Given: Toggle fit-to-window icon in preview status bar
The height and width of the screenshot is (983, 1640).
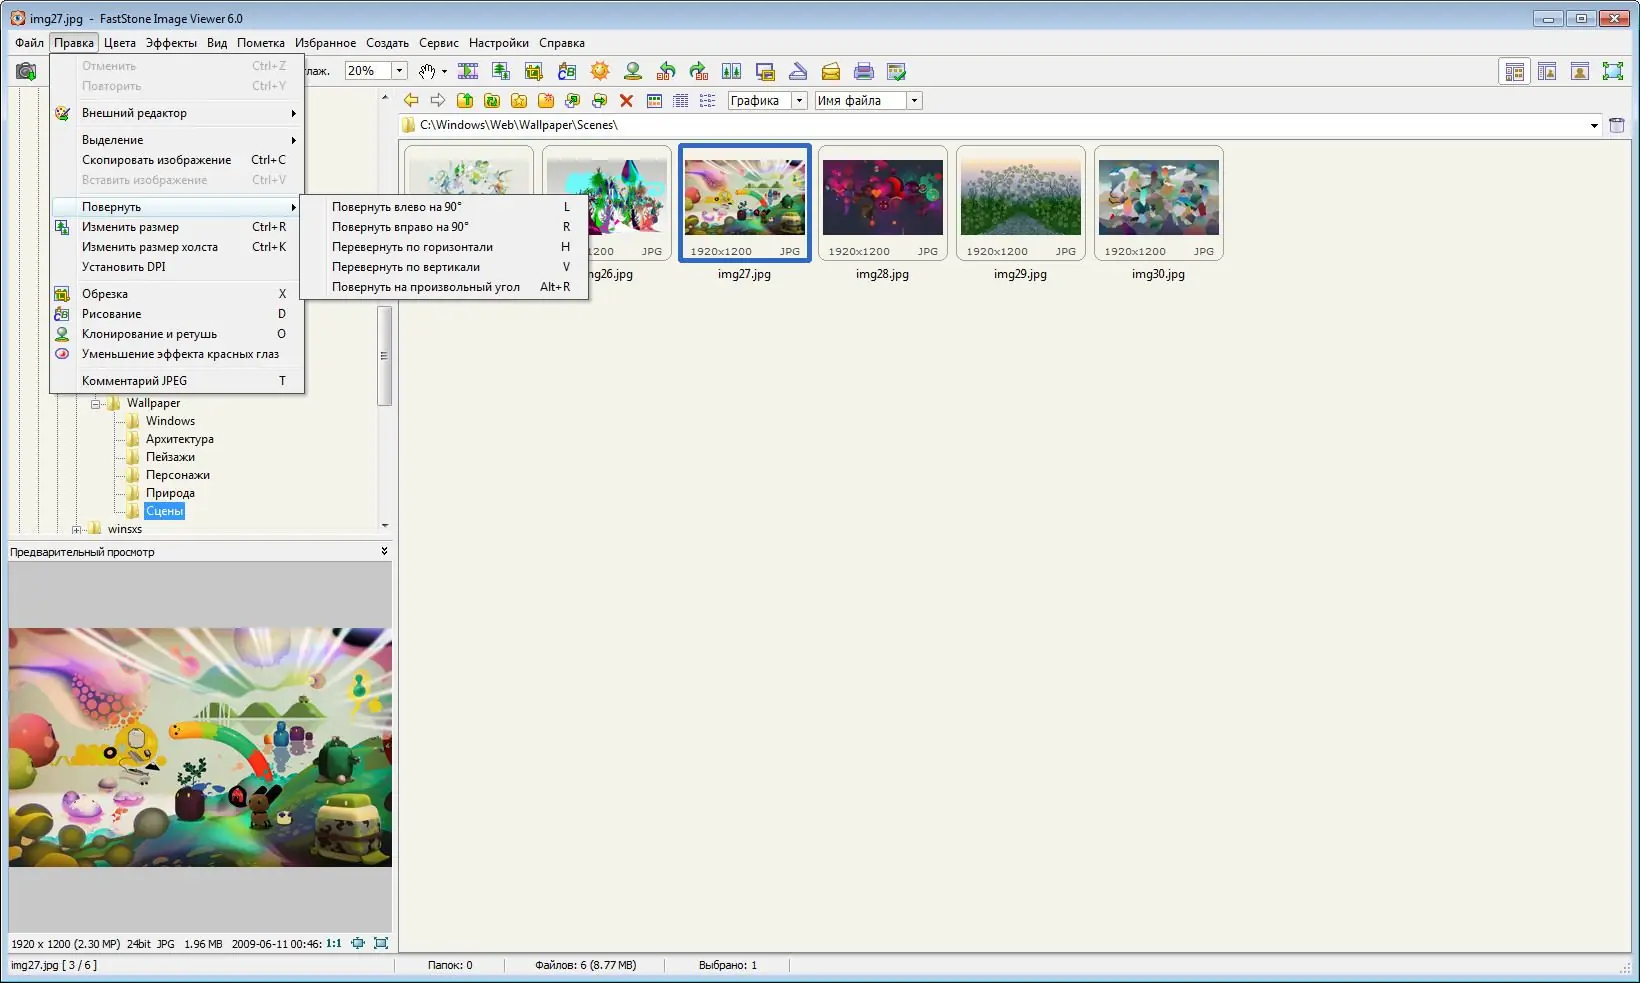Looking at the screenshot, I should (x=358, y=943).
